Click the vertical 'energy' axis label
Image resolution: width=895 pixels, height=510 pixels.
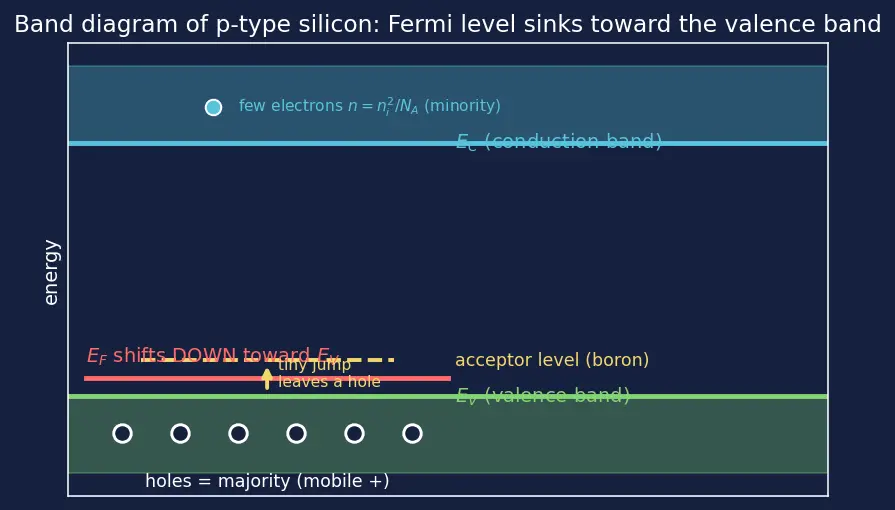point(51,272)
